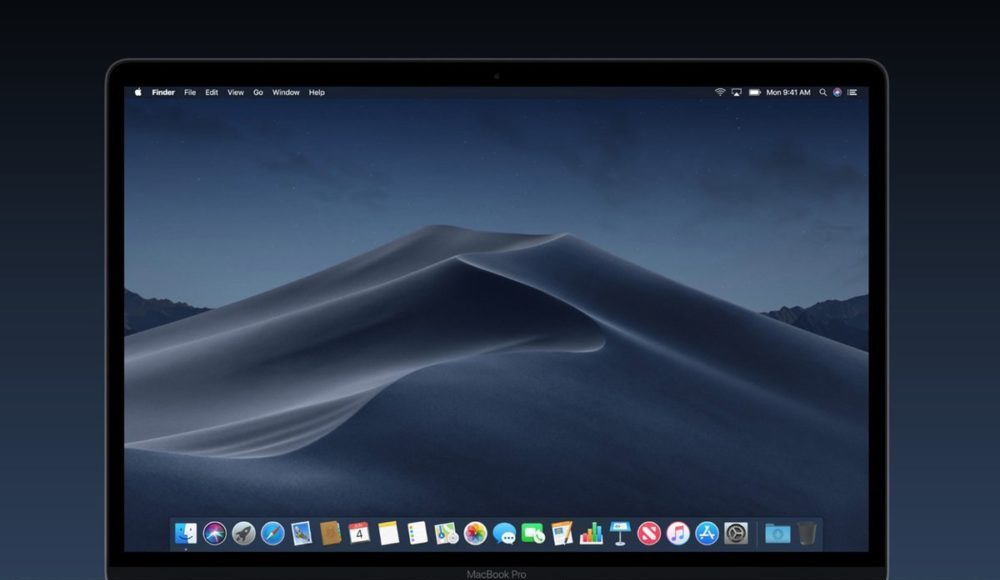Open the AirPlay display menu icon
The width and height of the screenshot is (1000, 580).
click(737, 93)
